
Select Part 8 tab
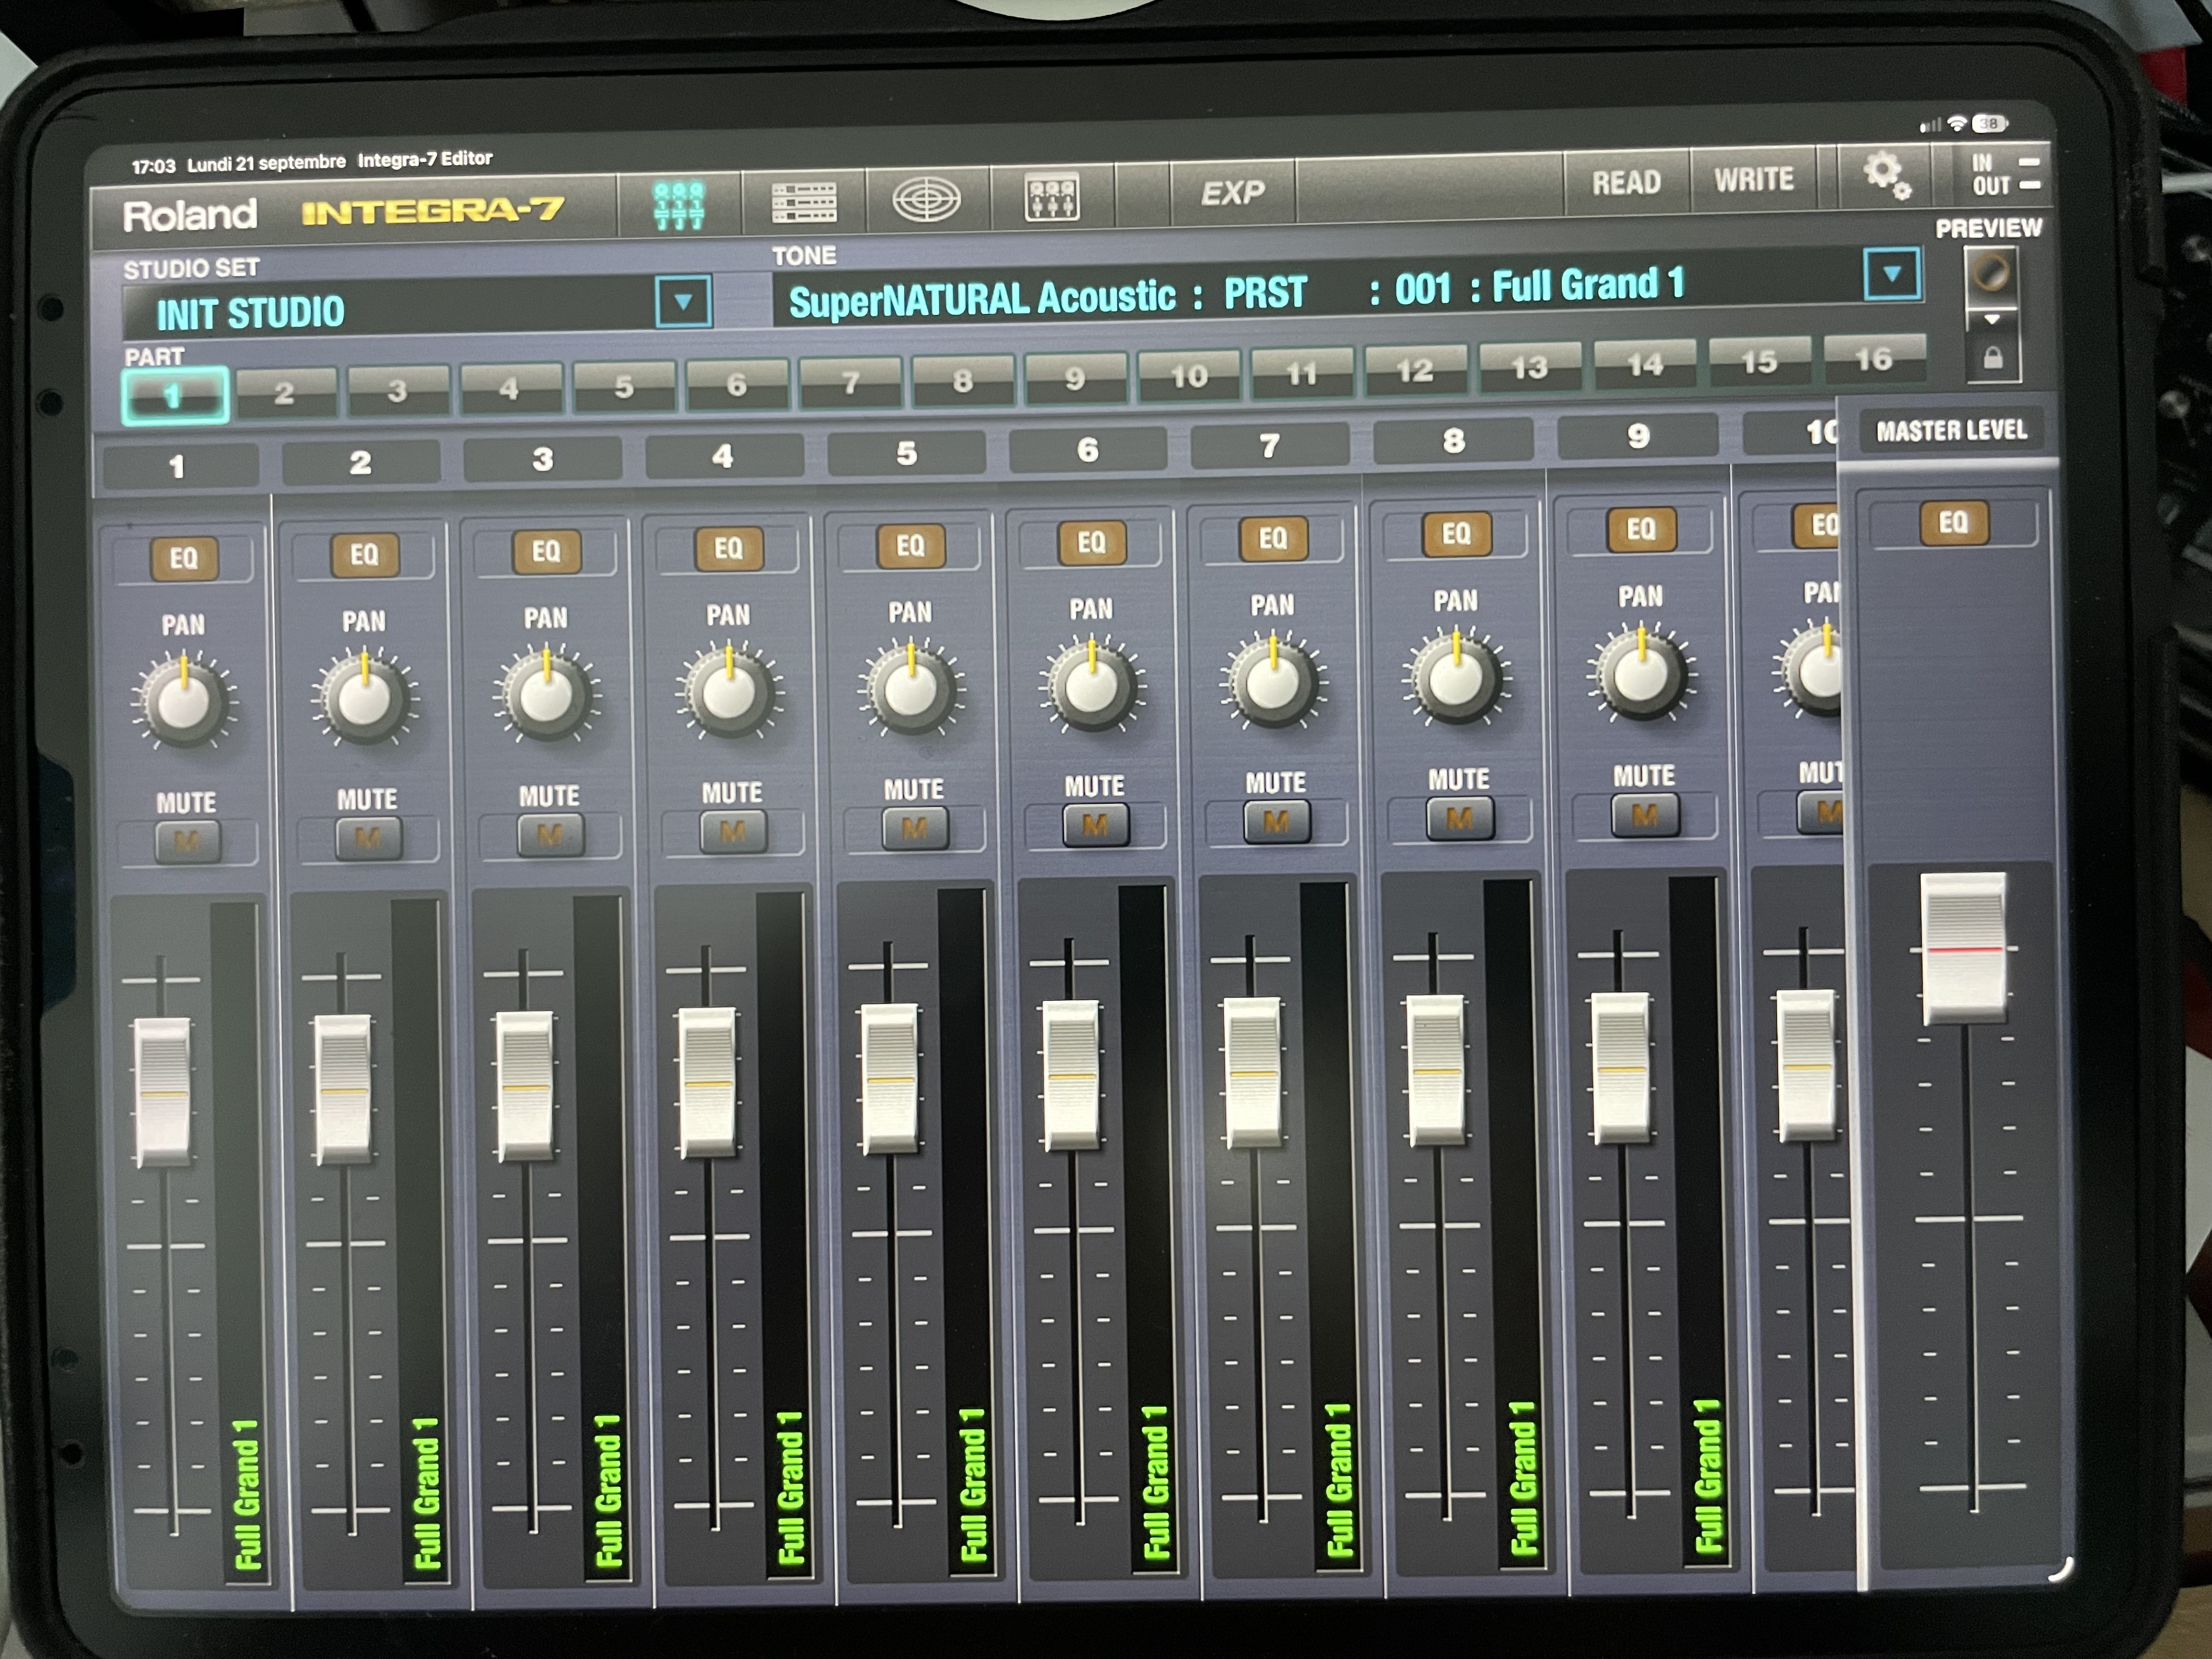pos(963,380)
